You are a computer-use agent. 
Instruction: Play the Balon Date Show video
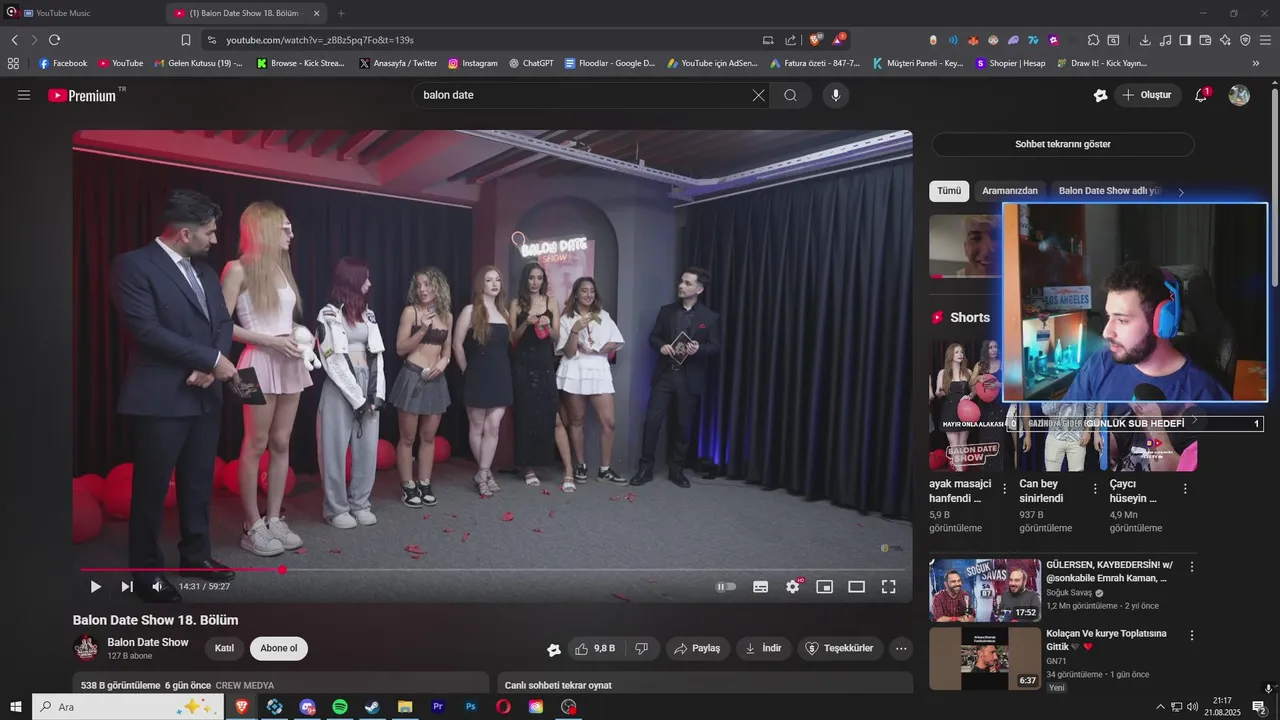pos(96,587)
